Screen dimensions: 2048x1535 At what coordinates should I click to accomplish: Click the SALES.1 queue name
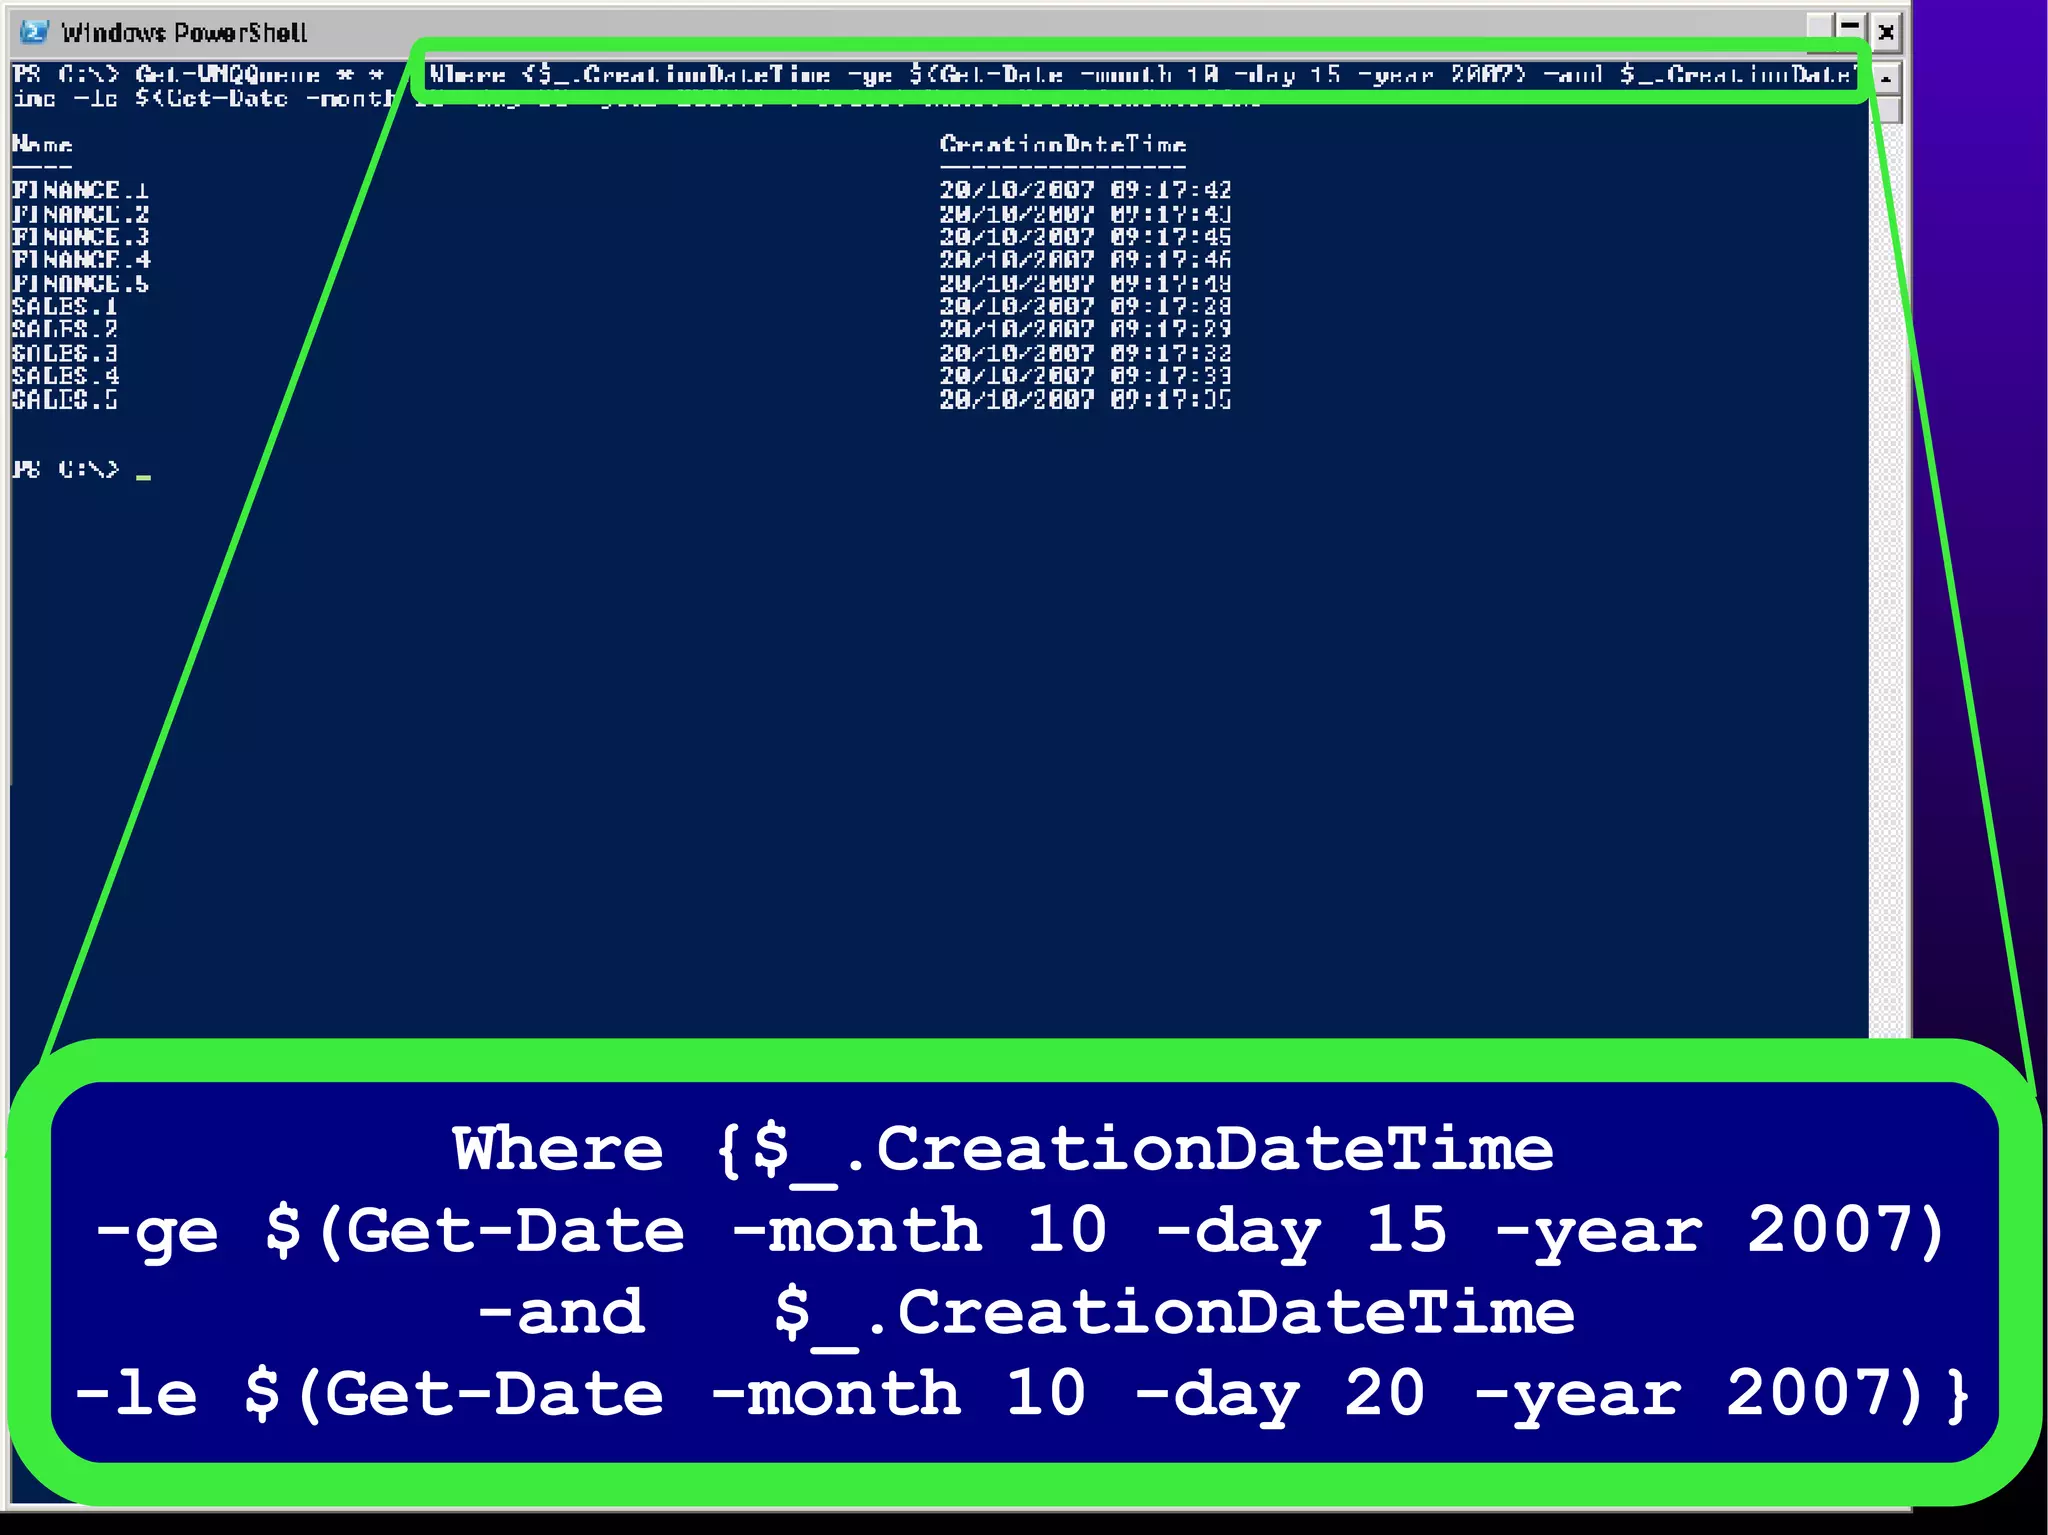click(x=65, y=307)
